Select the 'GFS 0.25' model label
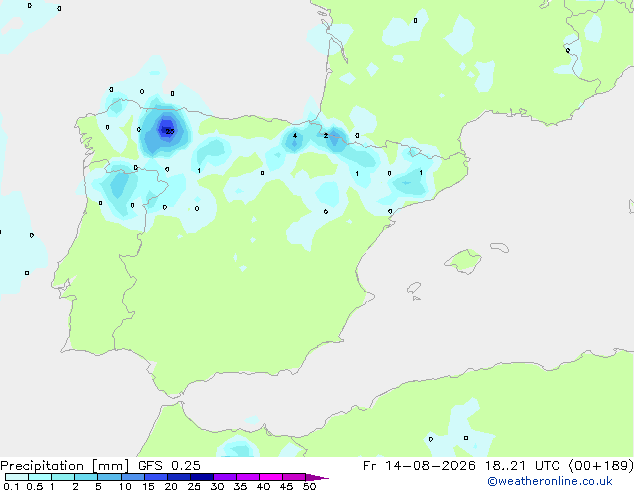 tap(169, 466)
